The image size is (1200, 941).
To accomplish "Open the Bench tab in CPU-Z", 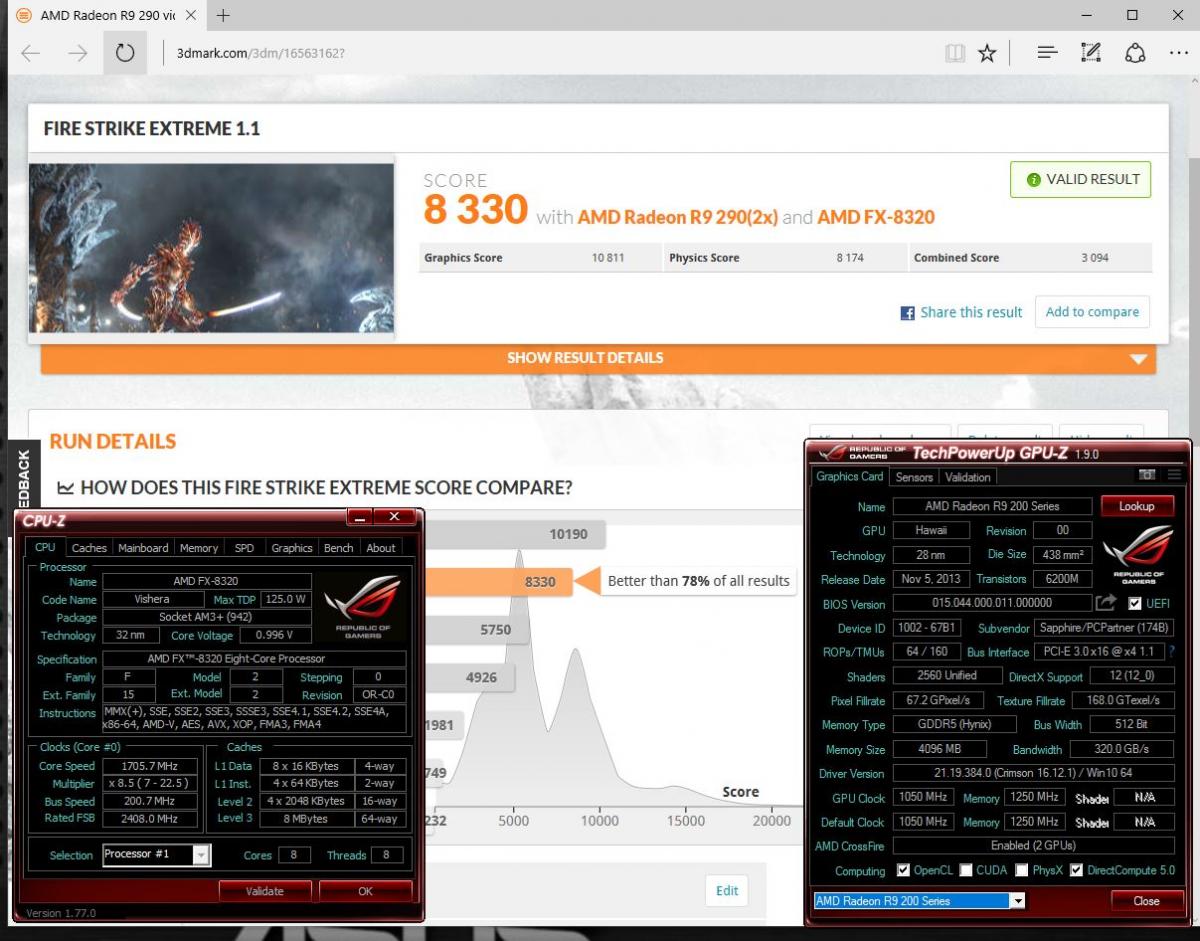I will click(x=339, y=548).
